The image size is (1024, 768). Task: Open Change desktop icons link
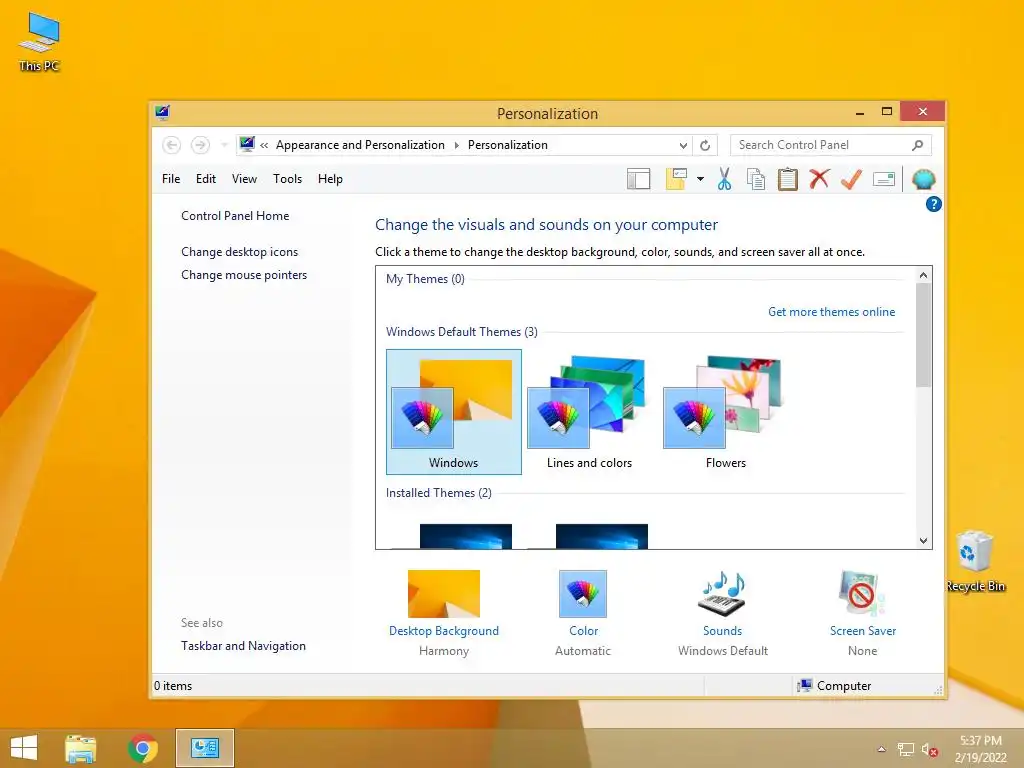pos(240,252)
